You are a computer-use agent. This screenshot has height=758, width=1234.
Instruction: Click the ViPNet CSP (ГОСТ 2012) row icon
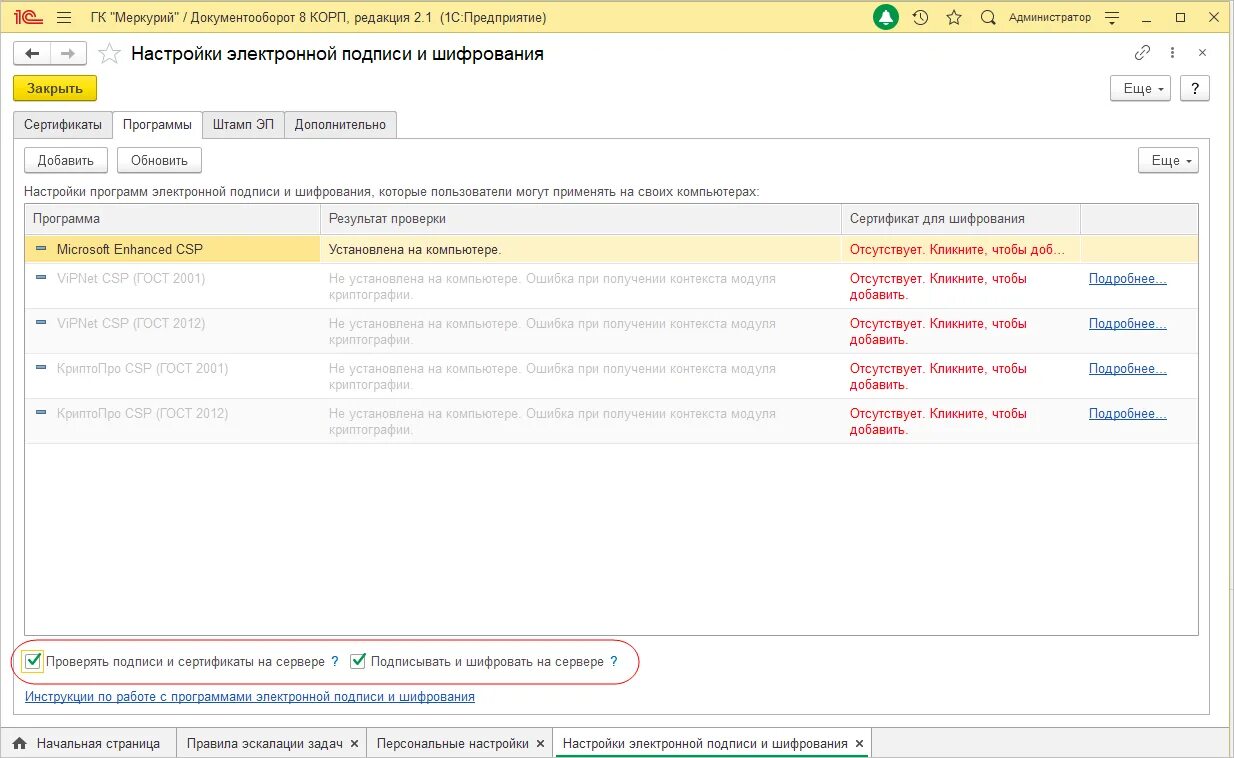point(41,323)
